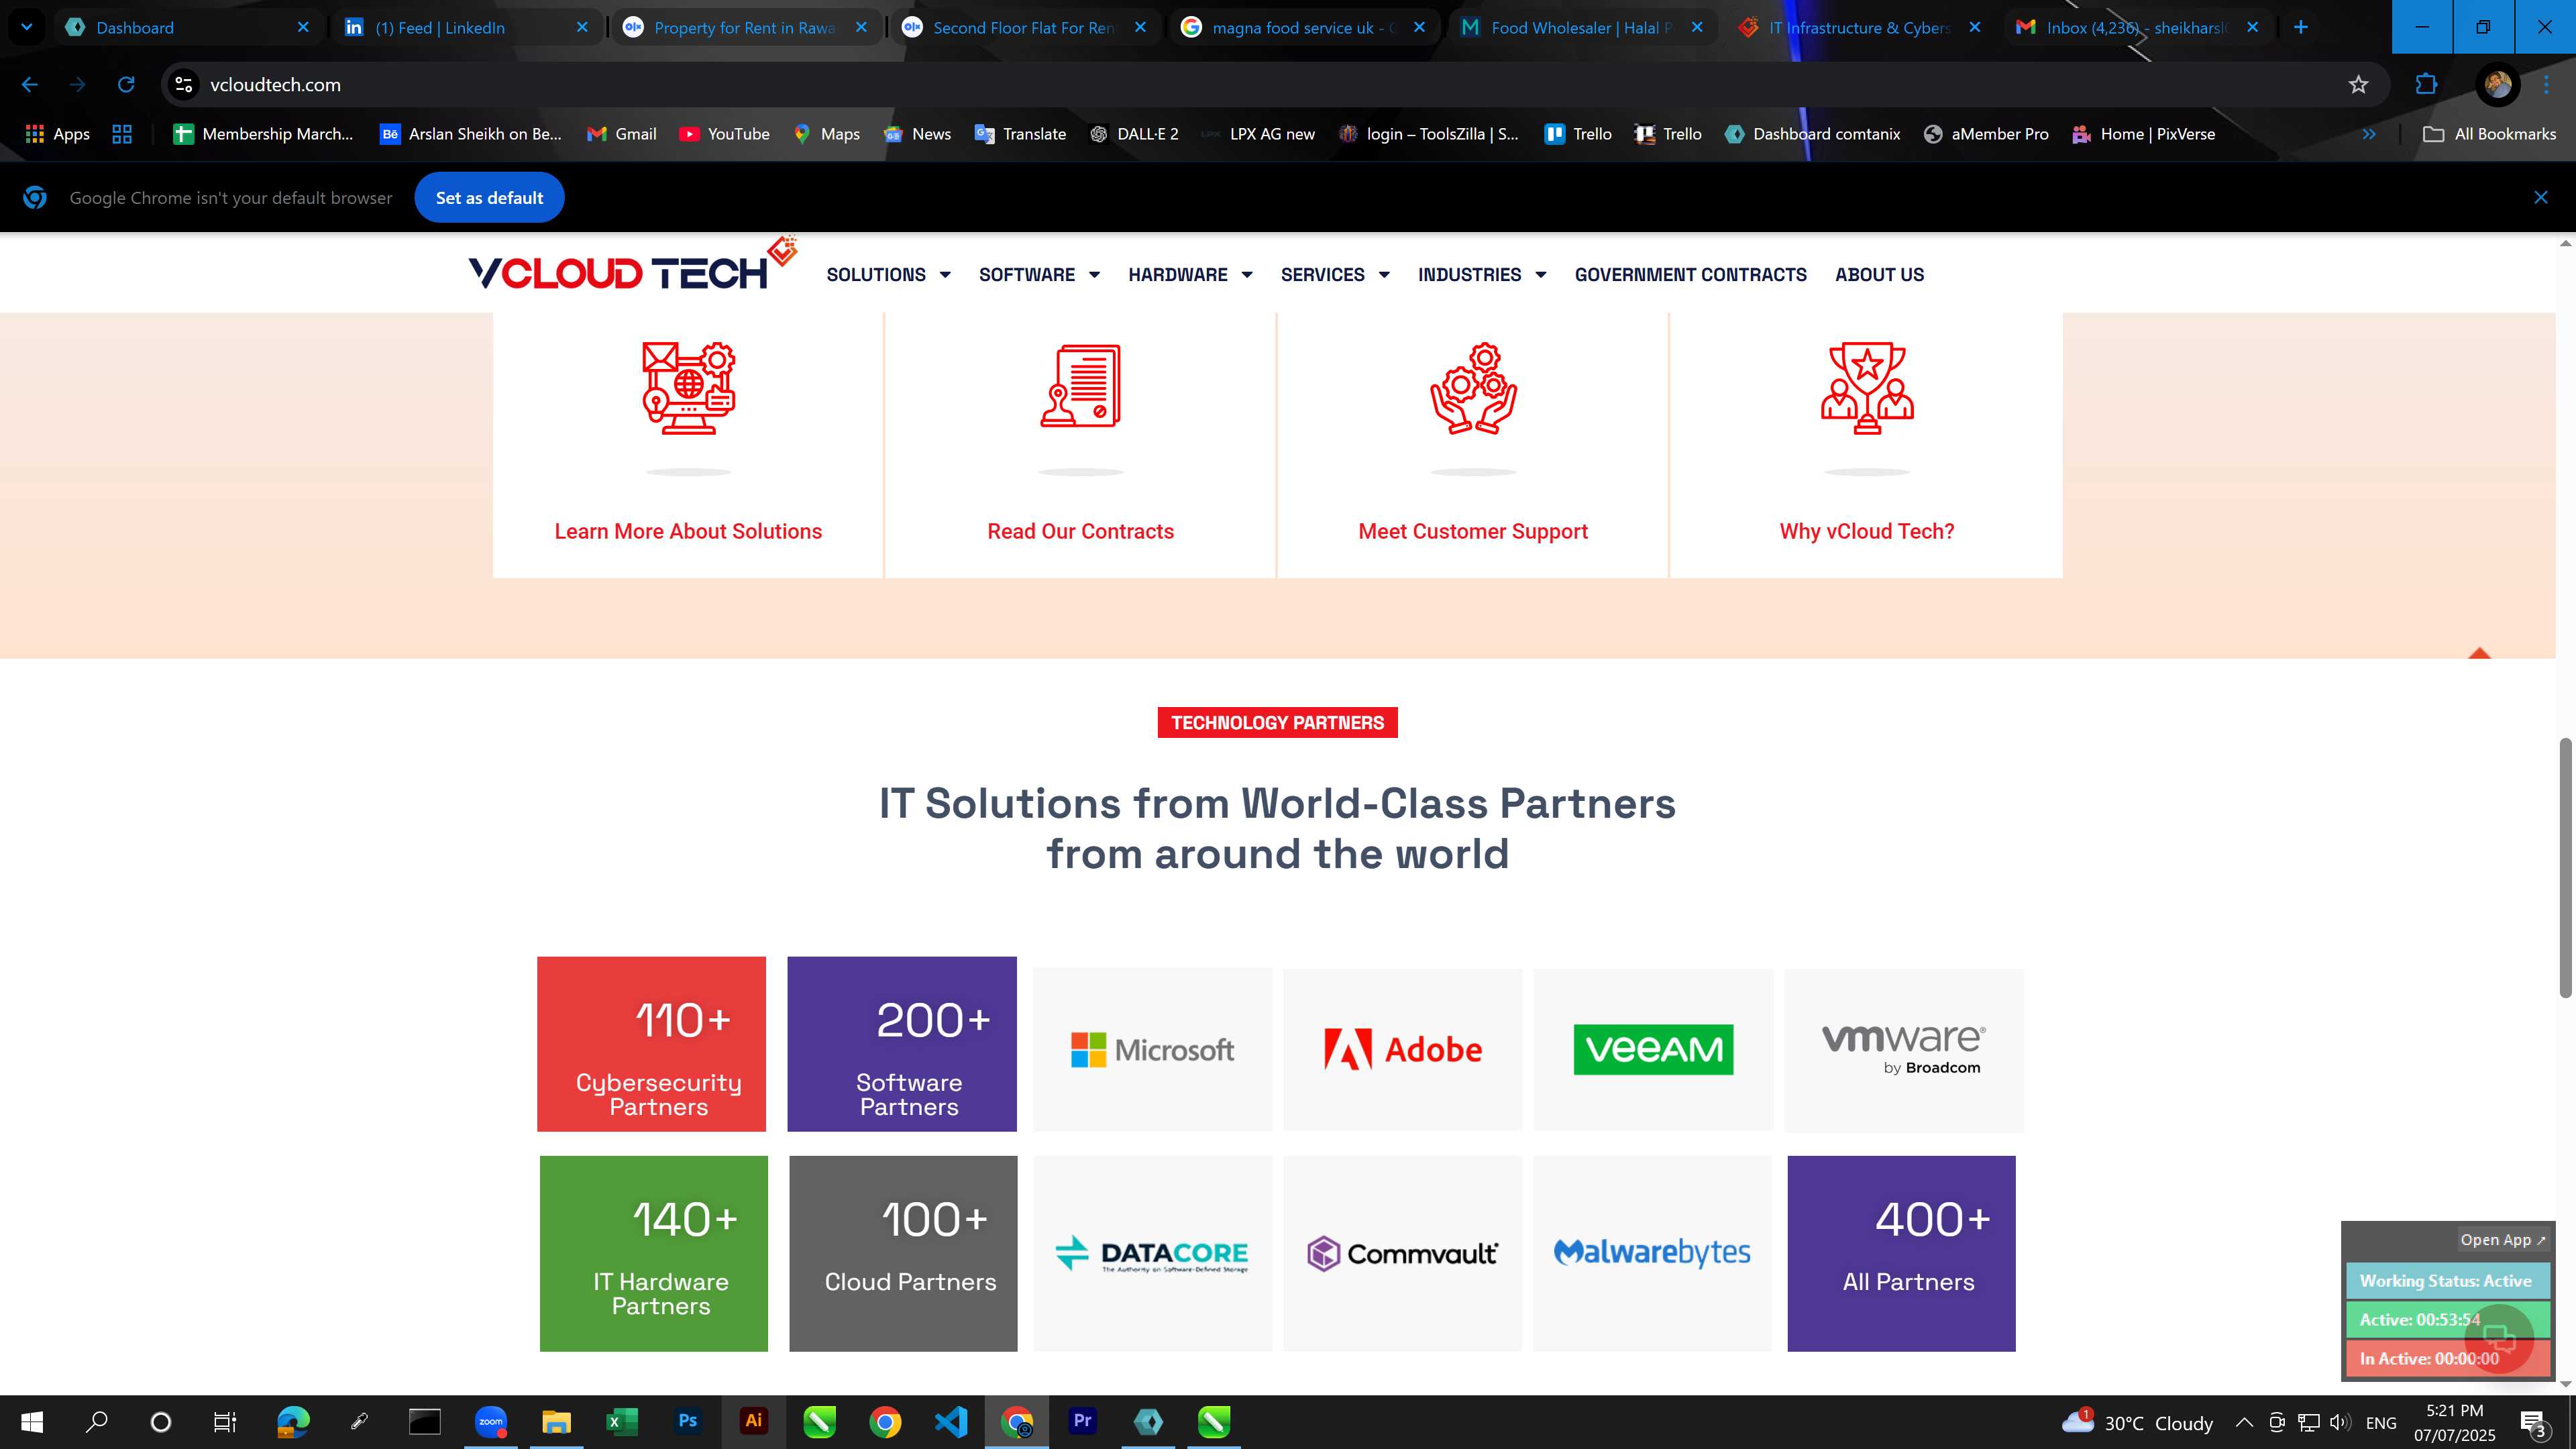Open Chrome's three-dot menu
This screenshot has height=1449, width=2576.
pyautogui.click(x=2547, y=85)
